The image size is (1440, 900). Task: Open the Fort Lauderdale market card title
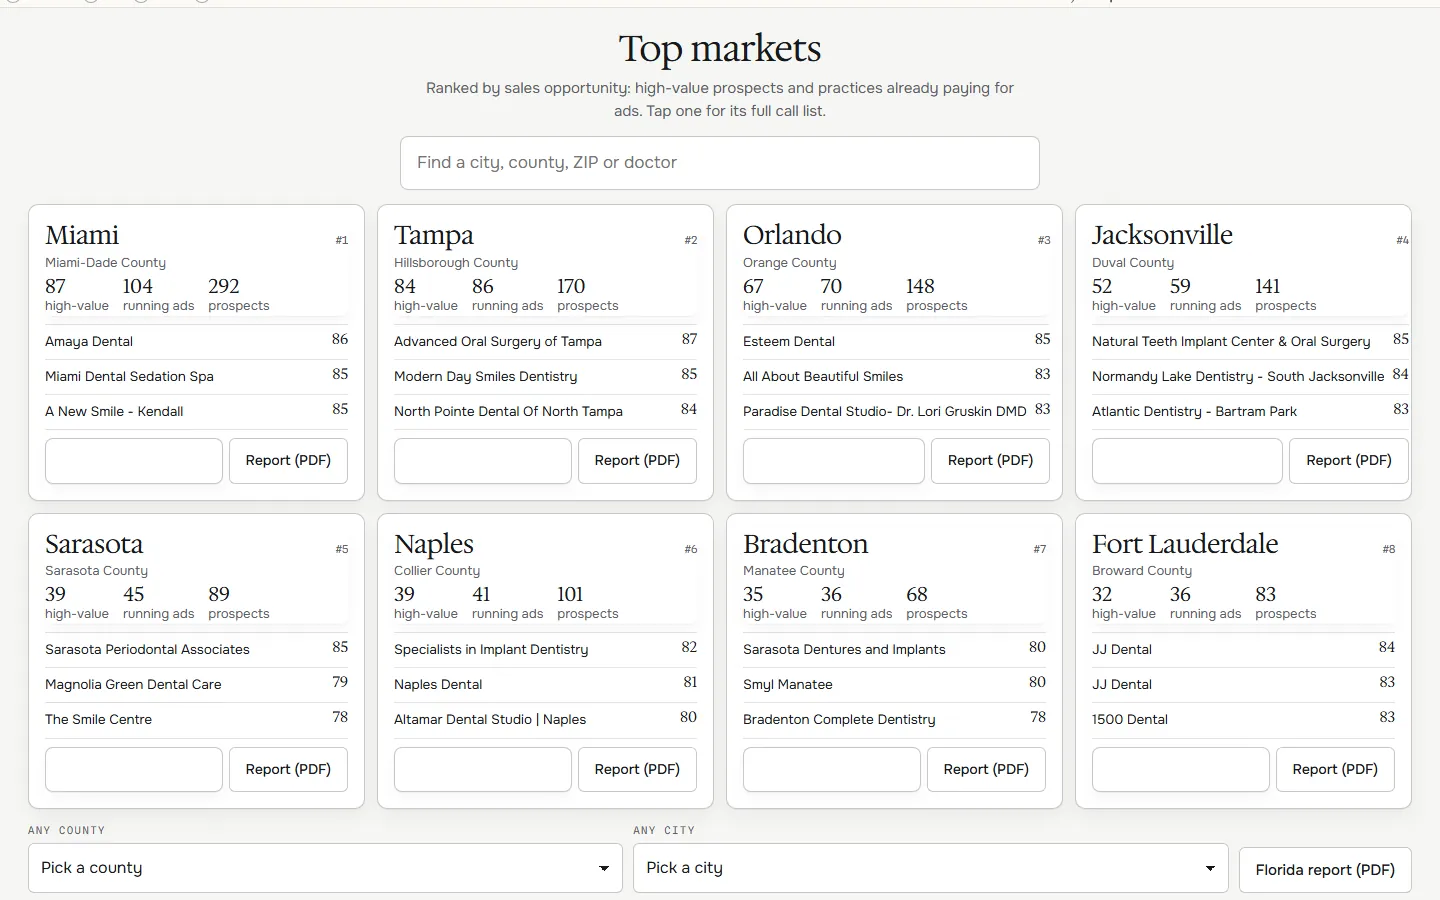coord(1185,545)
